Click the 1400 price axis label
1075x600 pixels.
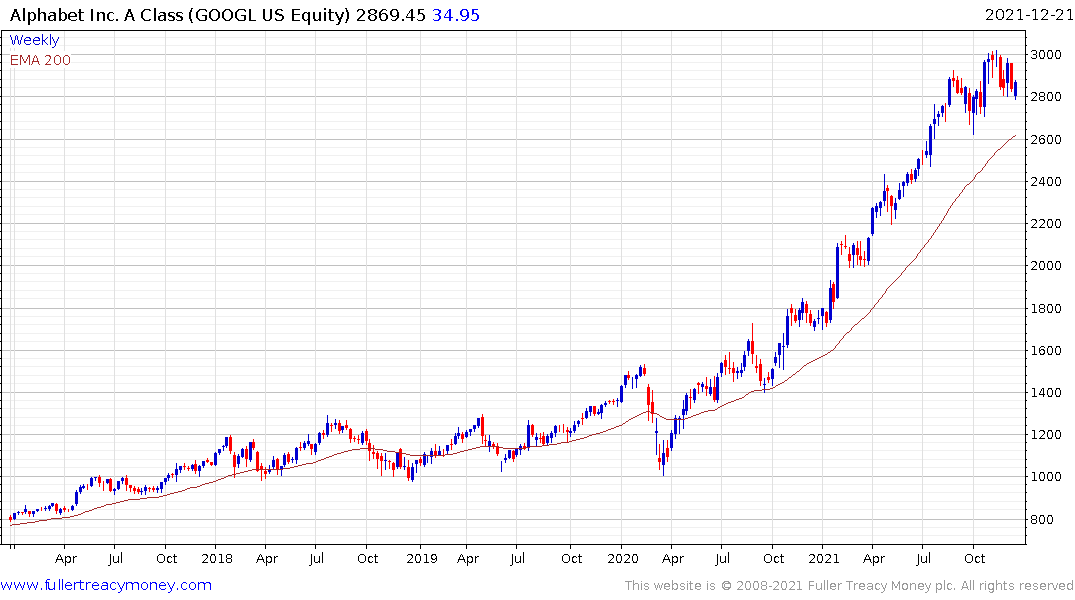[x=1046, y=393]
